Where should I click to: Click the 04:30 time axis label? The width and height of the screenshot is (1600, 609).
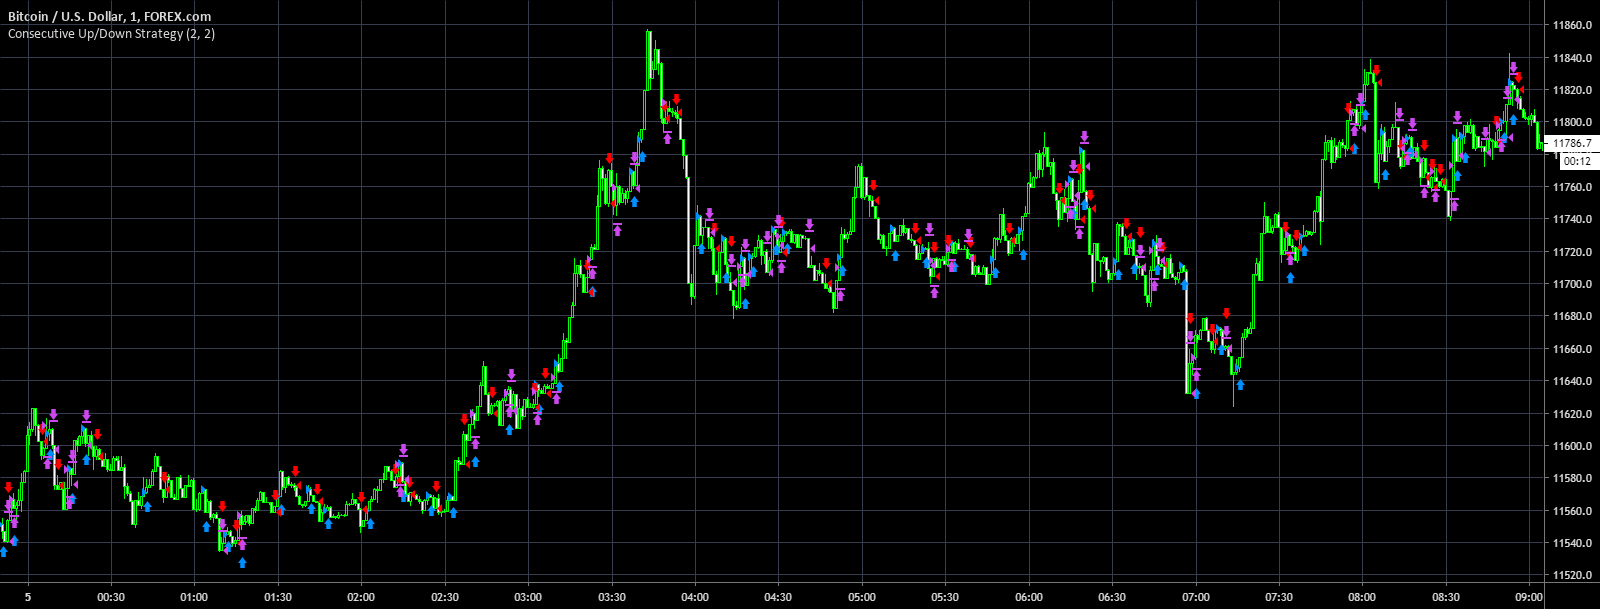pos(778,597)
